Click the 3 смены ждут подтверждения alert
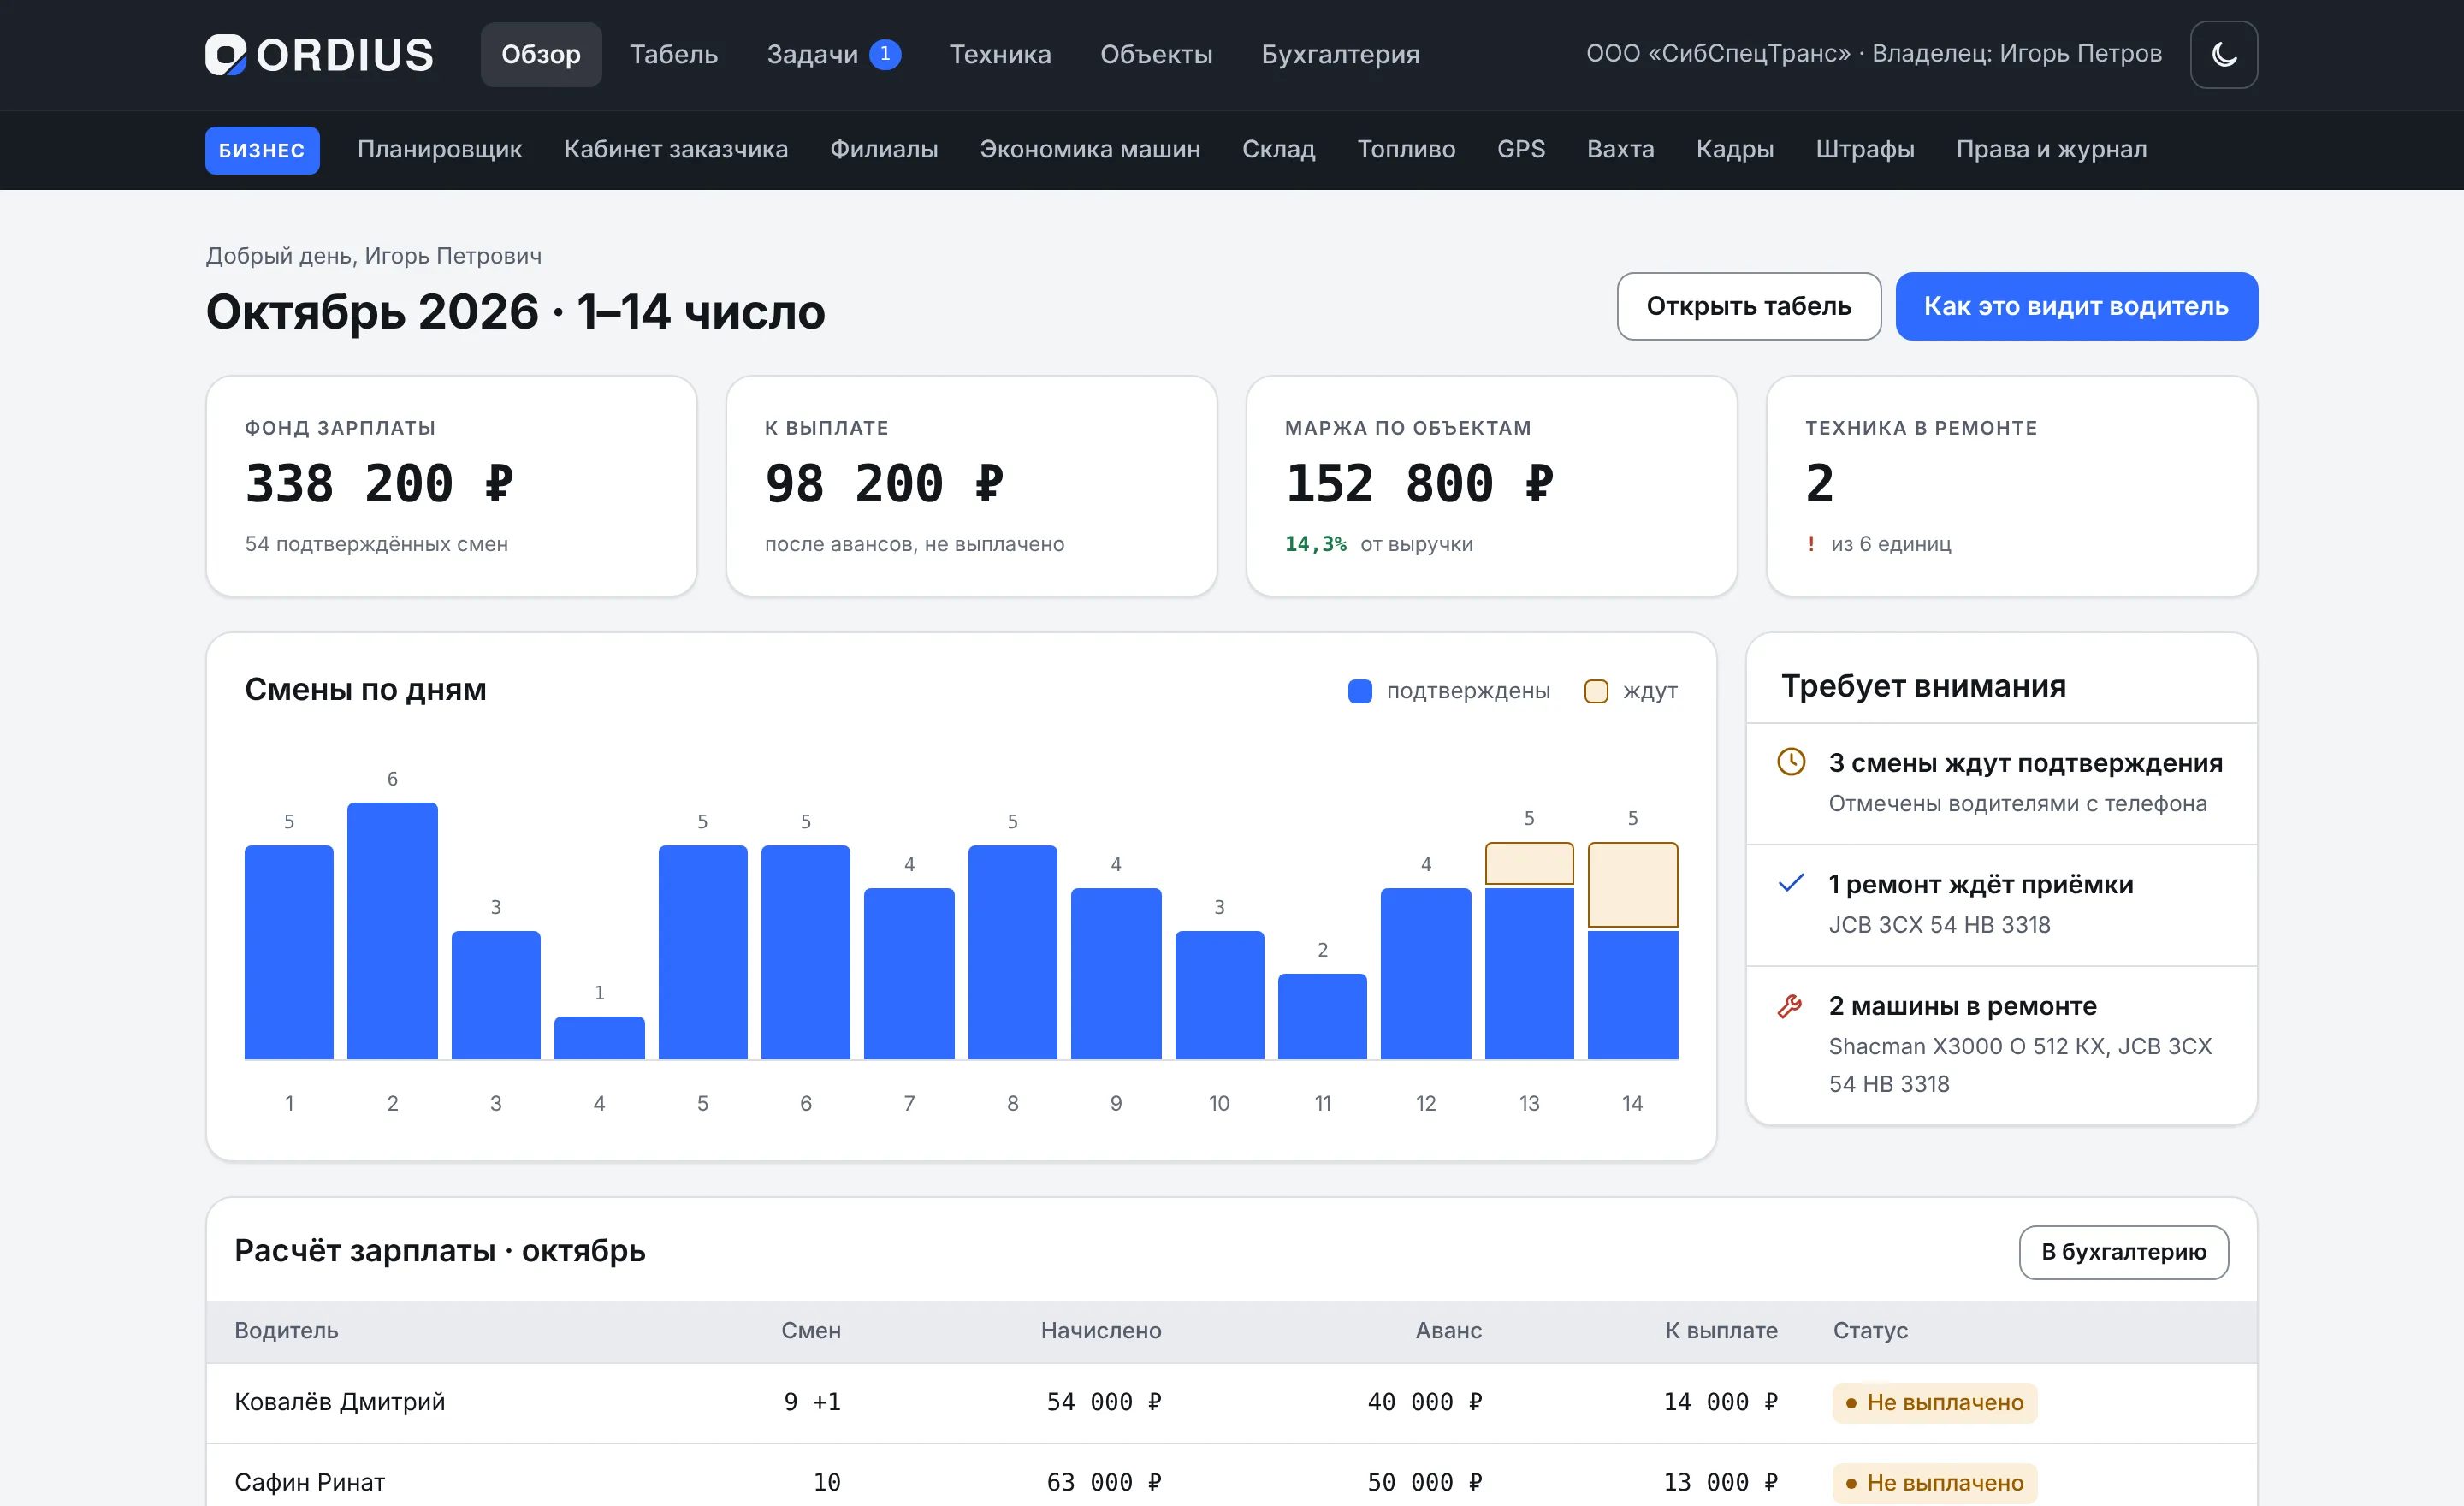Screen dimensions: 2464x1506 [x=2001, y=783]
